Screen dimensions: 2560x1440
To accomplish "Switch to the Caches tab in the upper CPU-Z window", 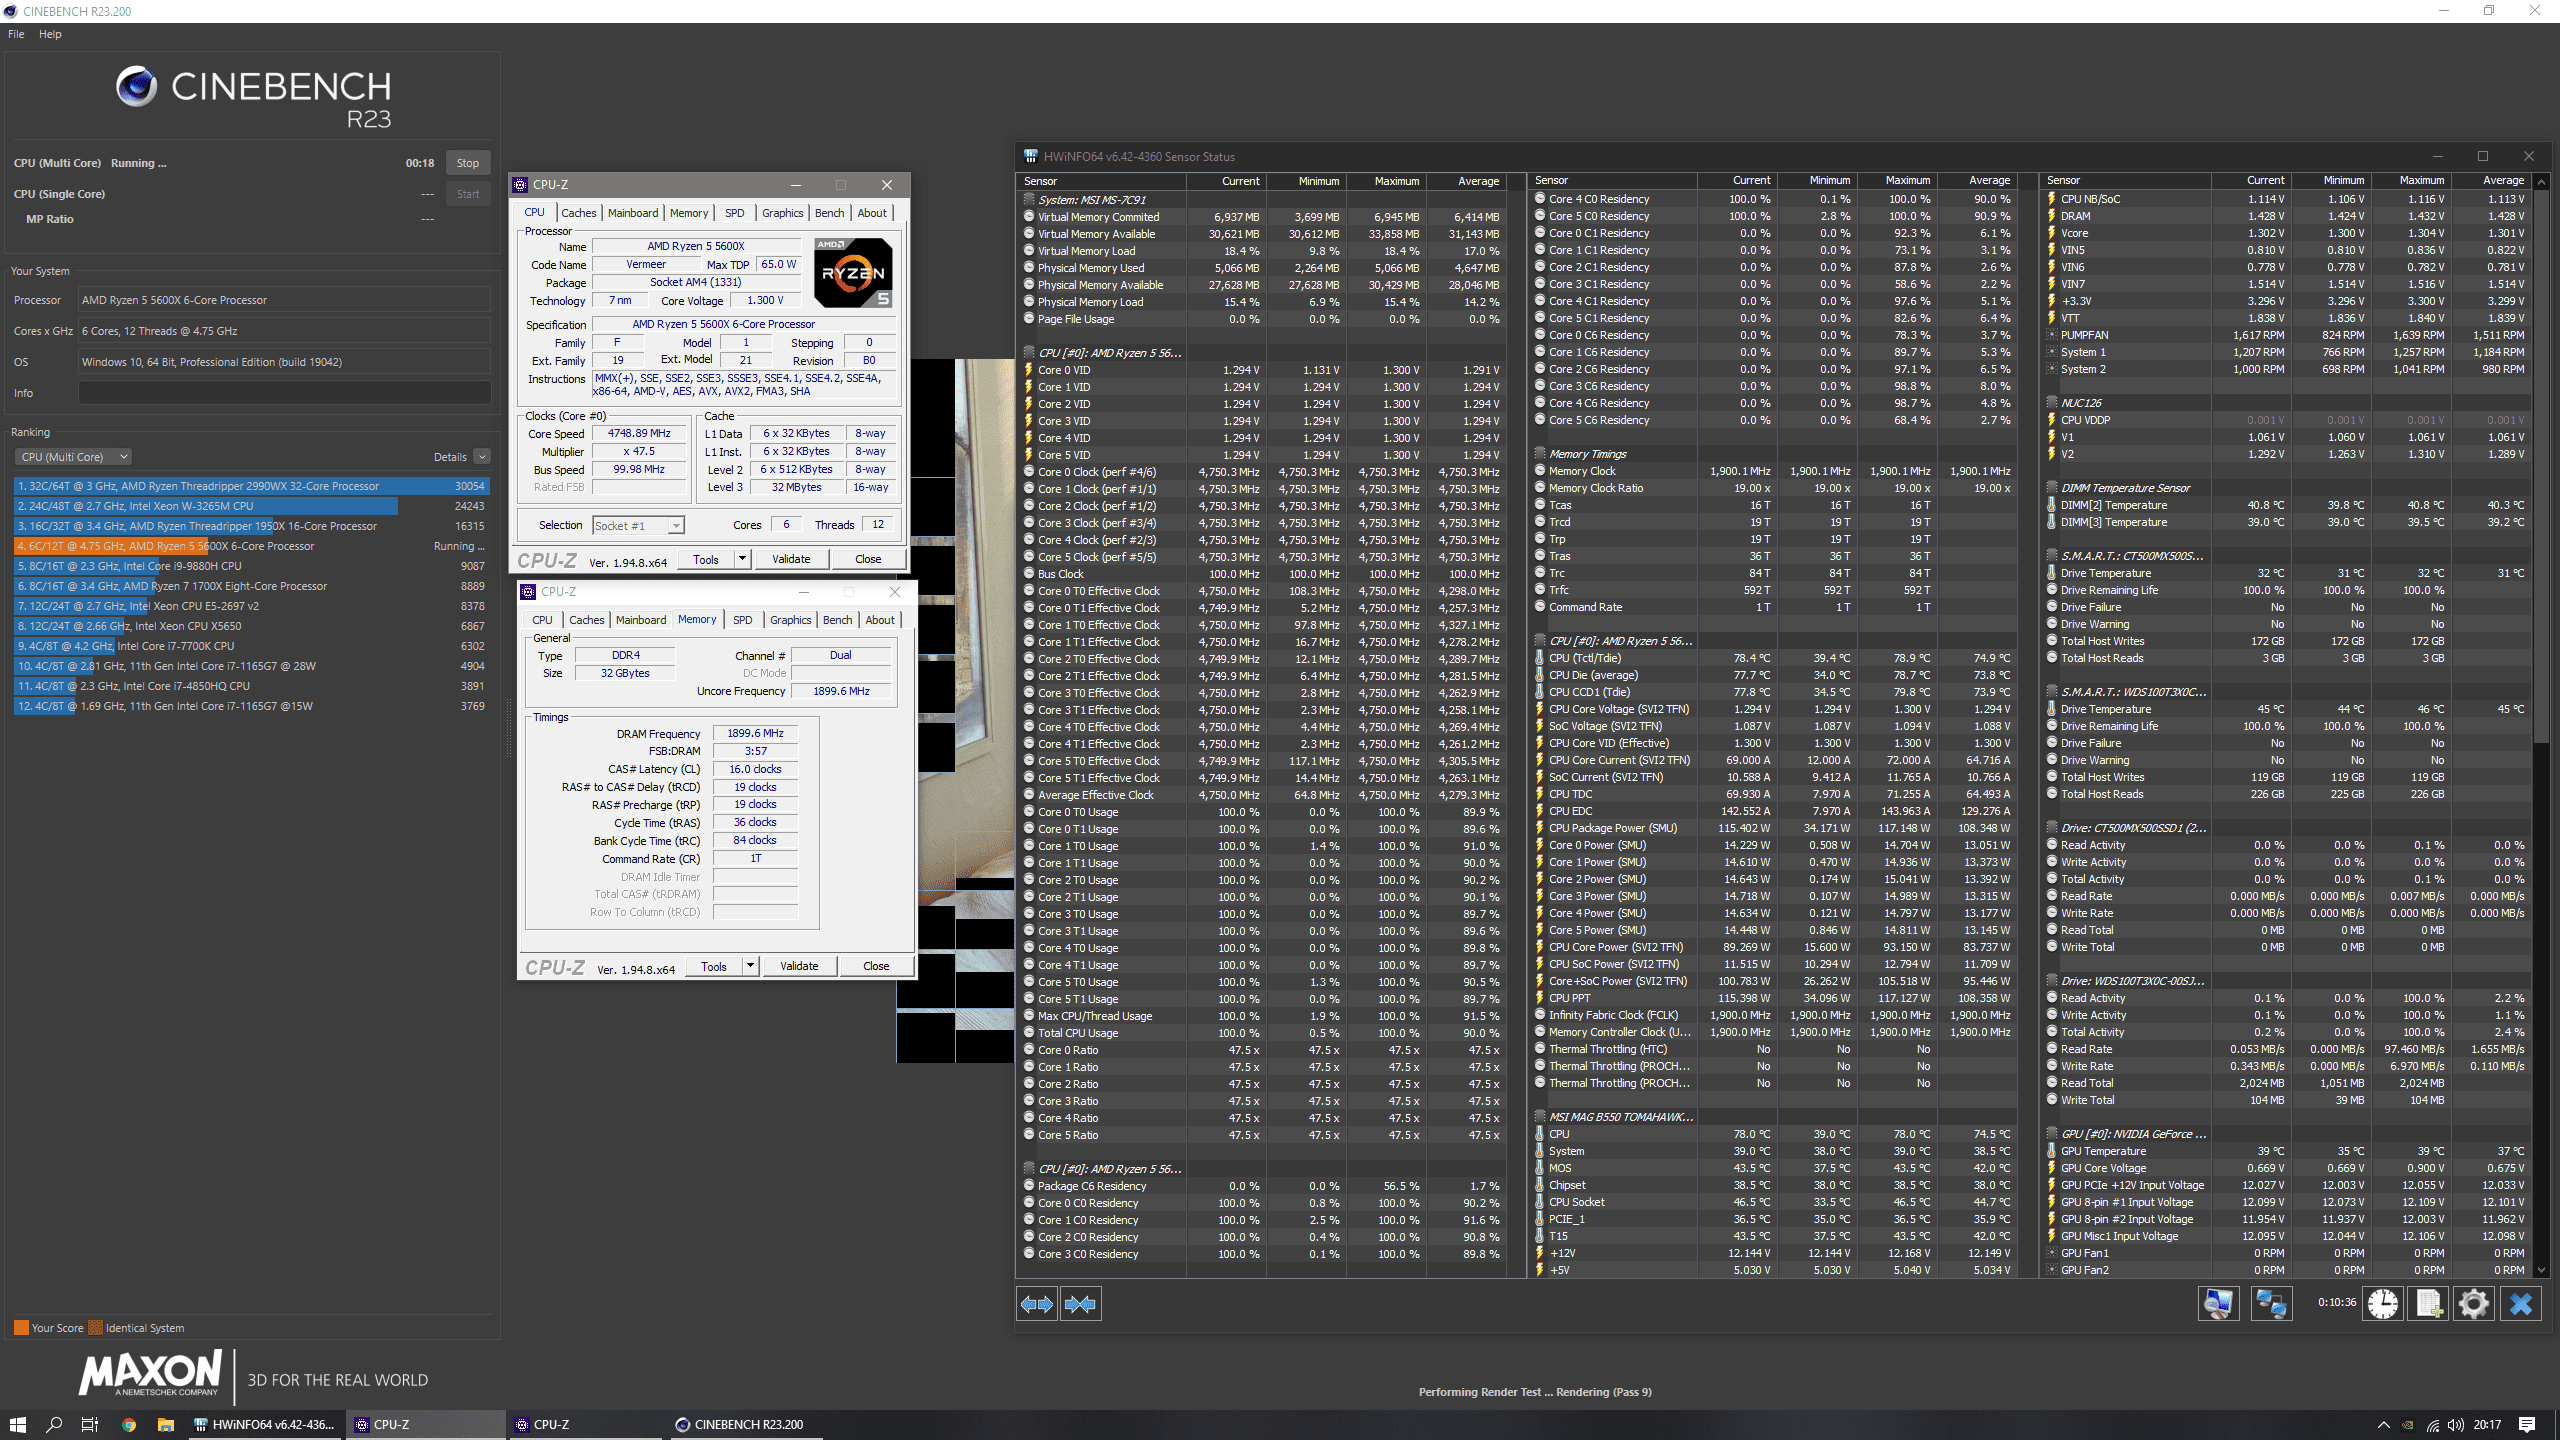I will [578, 213].
